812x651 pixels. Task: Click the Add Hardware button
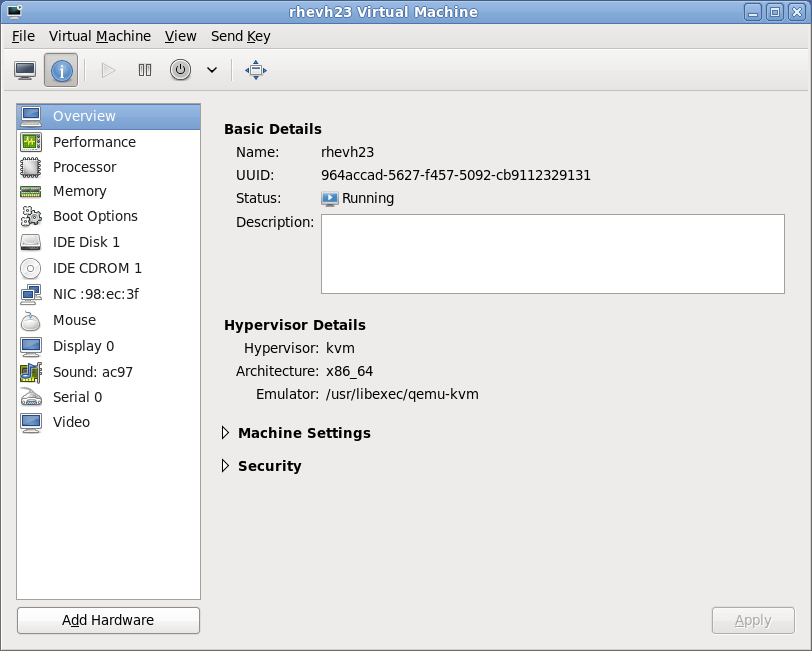click(x=107, y=620)
